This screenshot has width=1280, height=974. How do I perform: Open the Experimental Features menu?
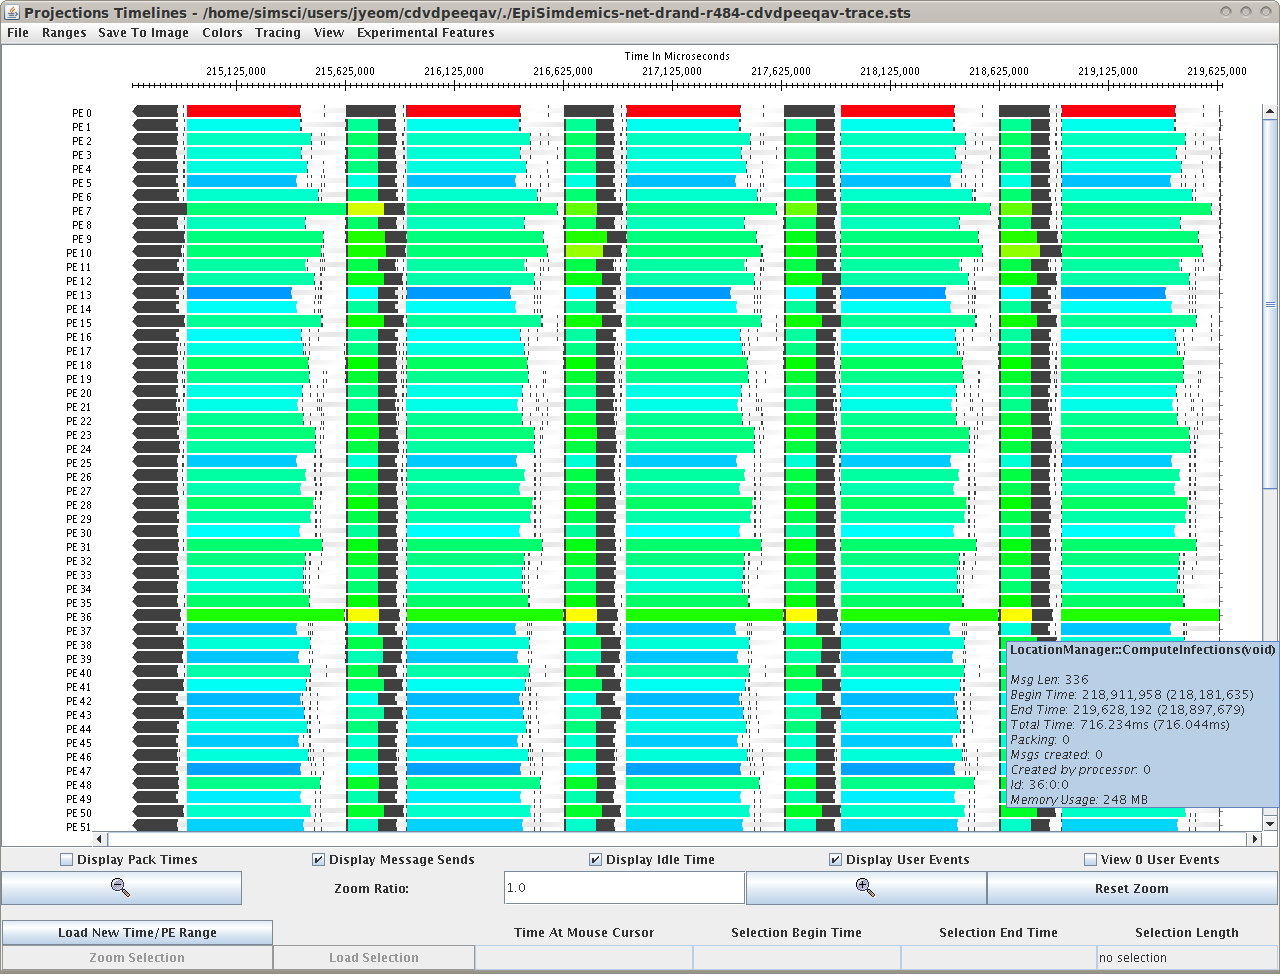click(425, 33)
